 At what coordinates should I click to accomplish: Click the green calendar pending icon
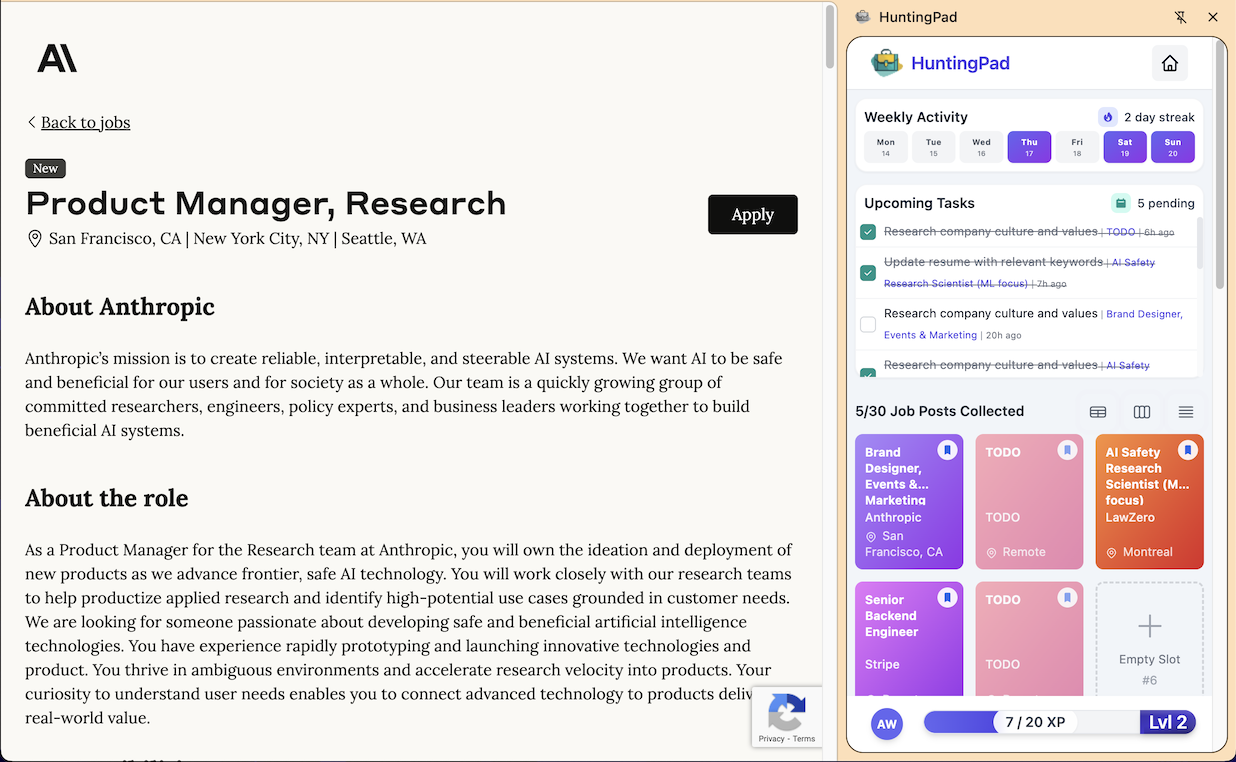[1121, 203]
